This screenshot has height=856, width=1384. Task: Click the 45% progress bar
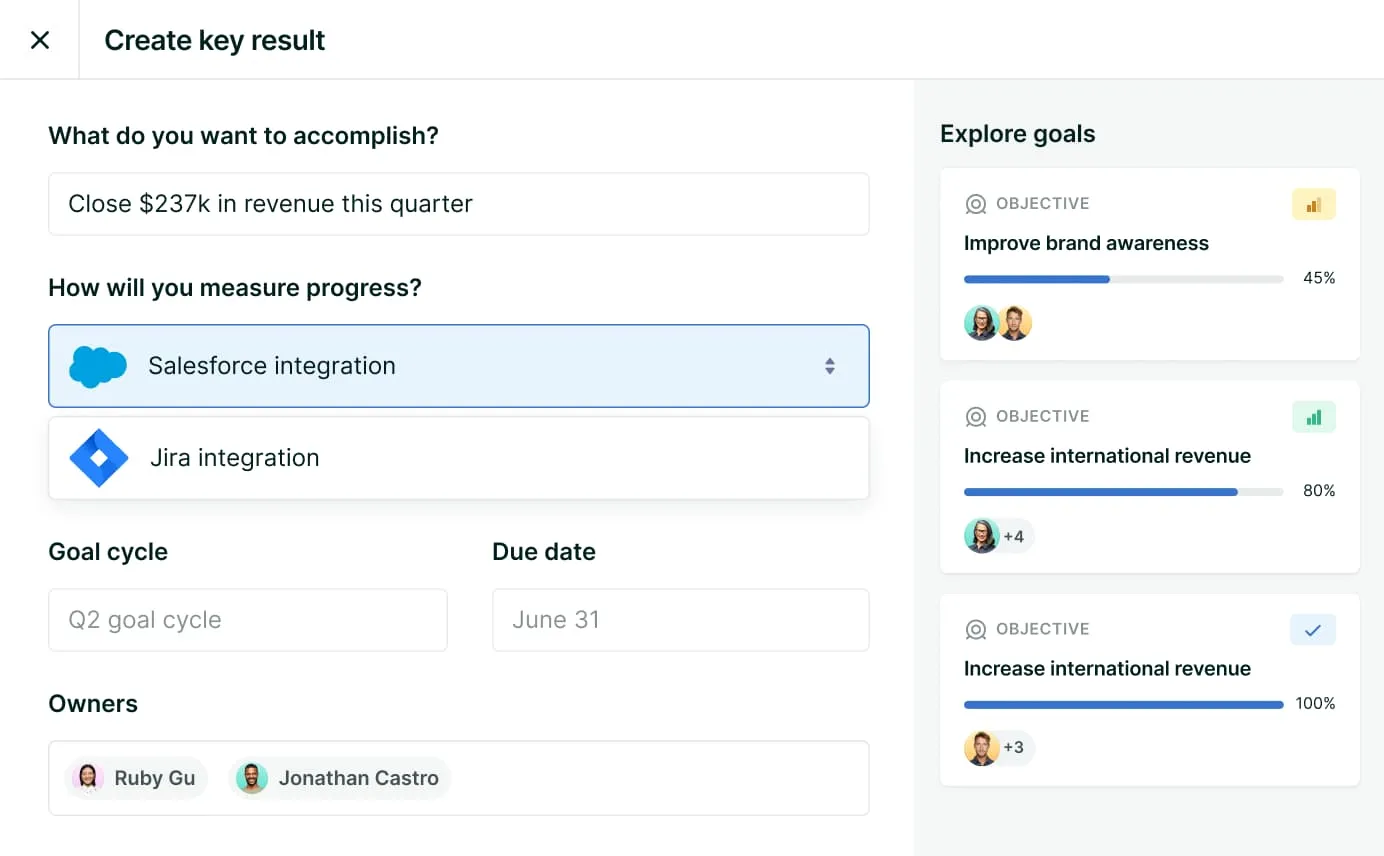(1123, 279)
